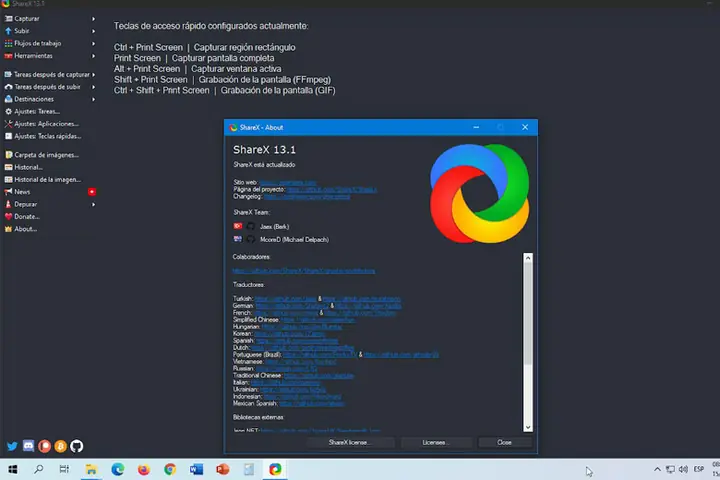Expand the Herramientas submenu arrow

pos(94,56)
